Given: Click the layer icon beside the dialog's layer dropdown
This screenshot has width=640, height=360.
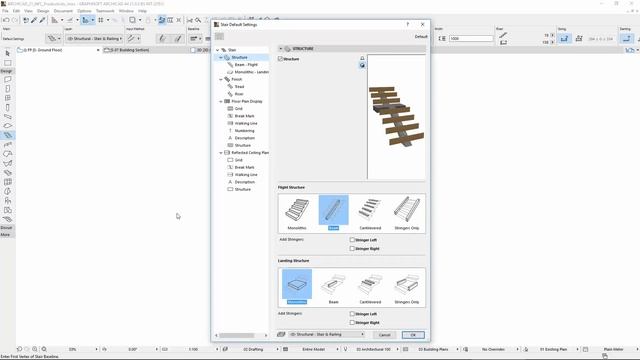Looking at the screenshot, I should click(281, 334).
